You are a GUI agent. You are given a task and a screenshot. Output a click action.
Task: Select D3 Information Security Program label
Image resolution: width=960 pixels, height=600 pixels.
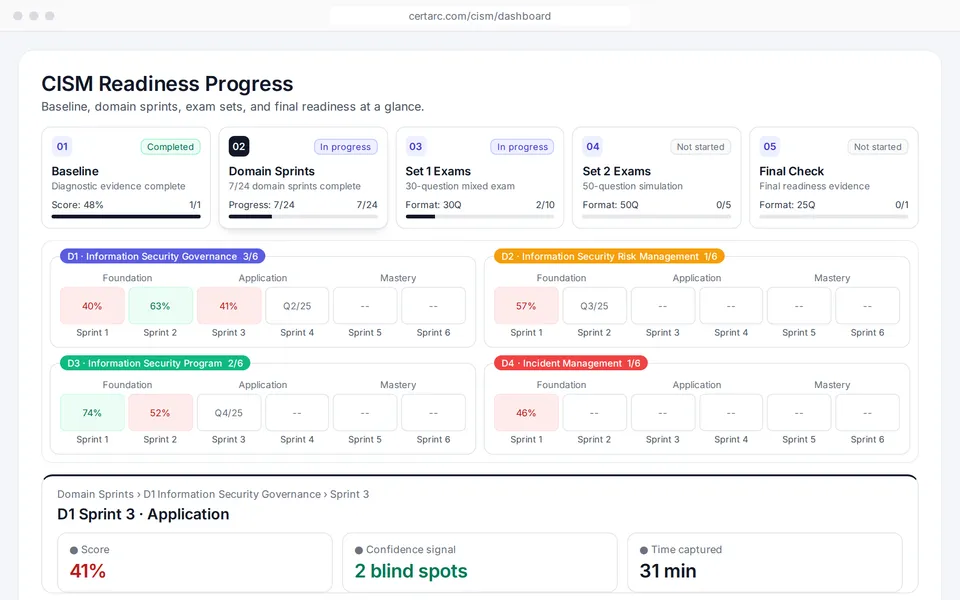pos(155,363)
